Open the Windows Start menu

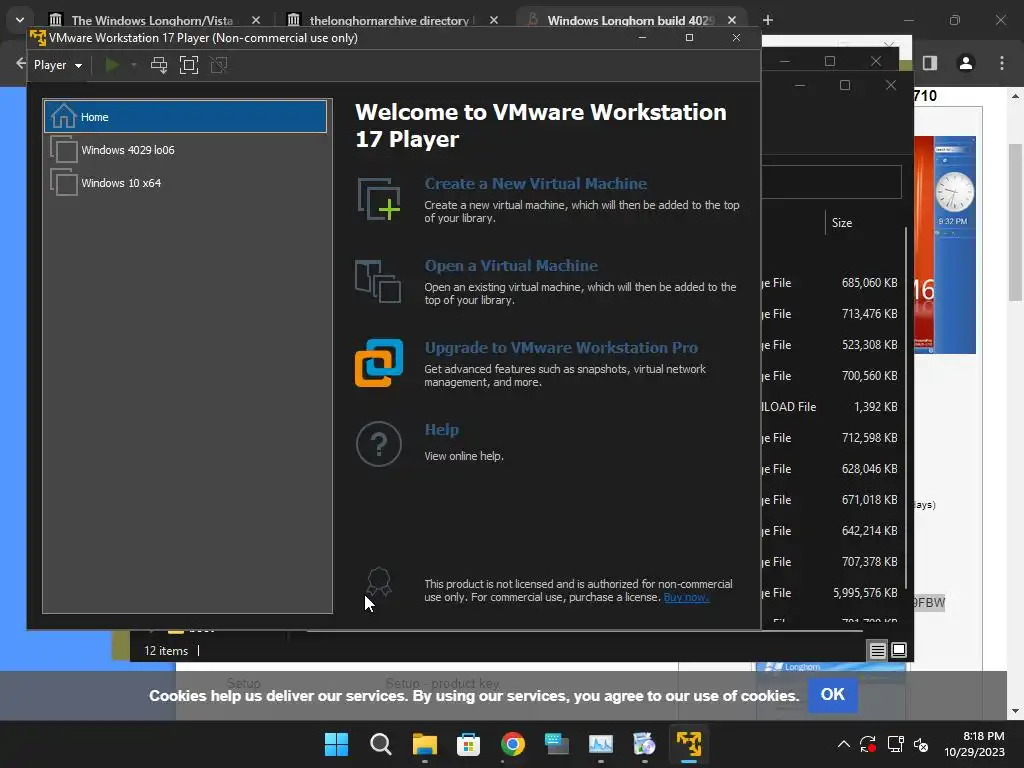click(x=336, y=744)
